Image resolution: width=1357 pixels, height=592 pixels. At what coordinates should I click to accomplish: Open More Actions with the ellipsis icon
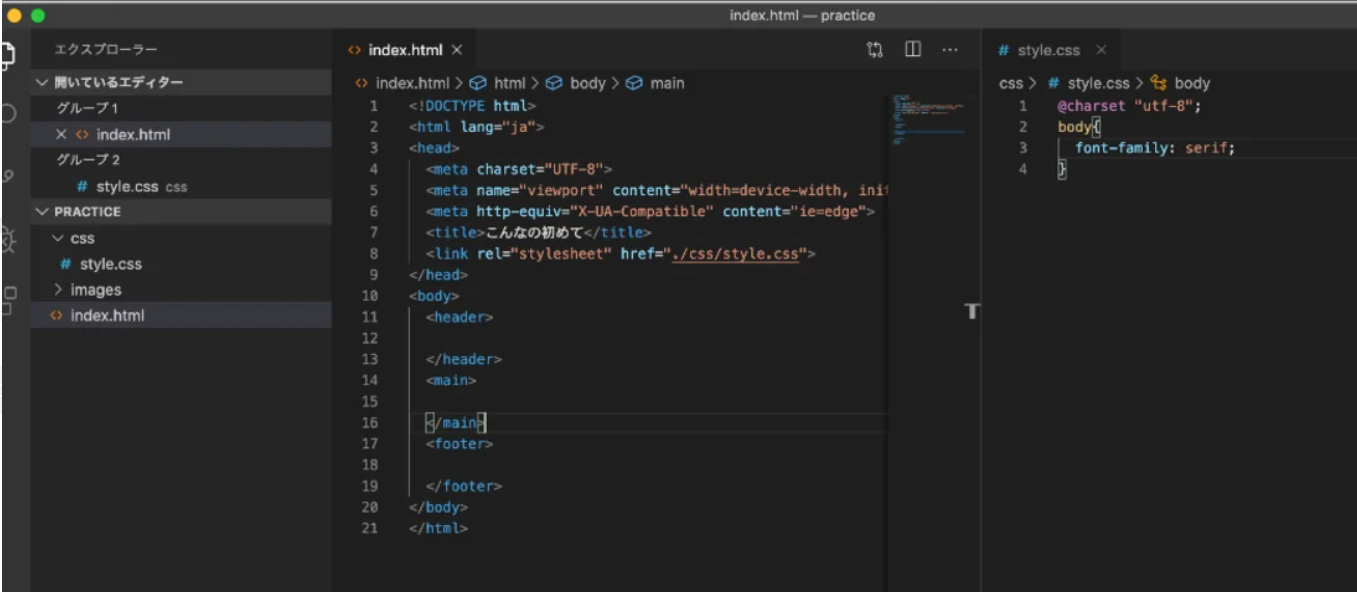[x=950, y=49]
